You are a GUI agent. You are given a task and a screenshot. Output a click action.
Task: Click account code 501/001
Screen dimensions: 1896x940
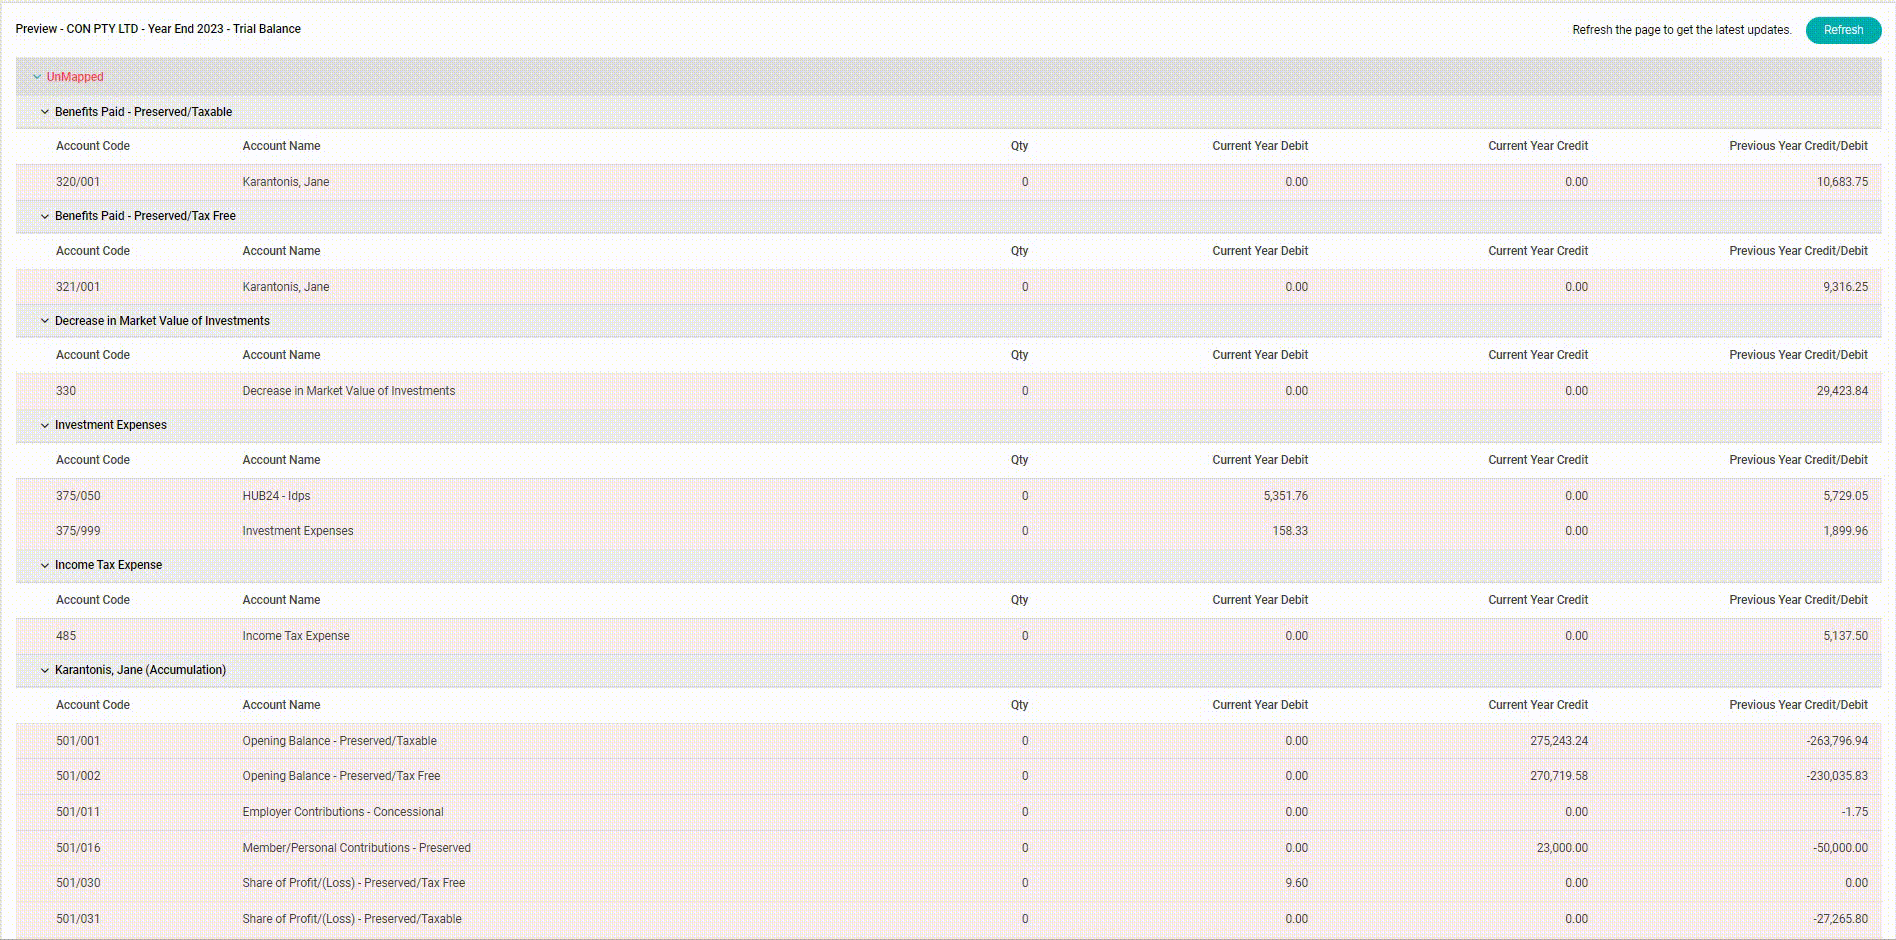point(78,741)
